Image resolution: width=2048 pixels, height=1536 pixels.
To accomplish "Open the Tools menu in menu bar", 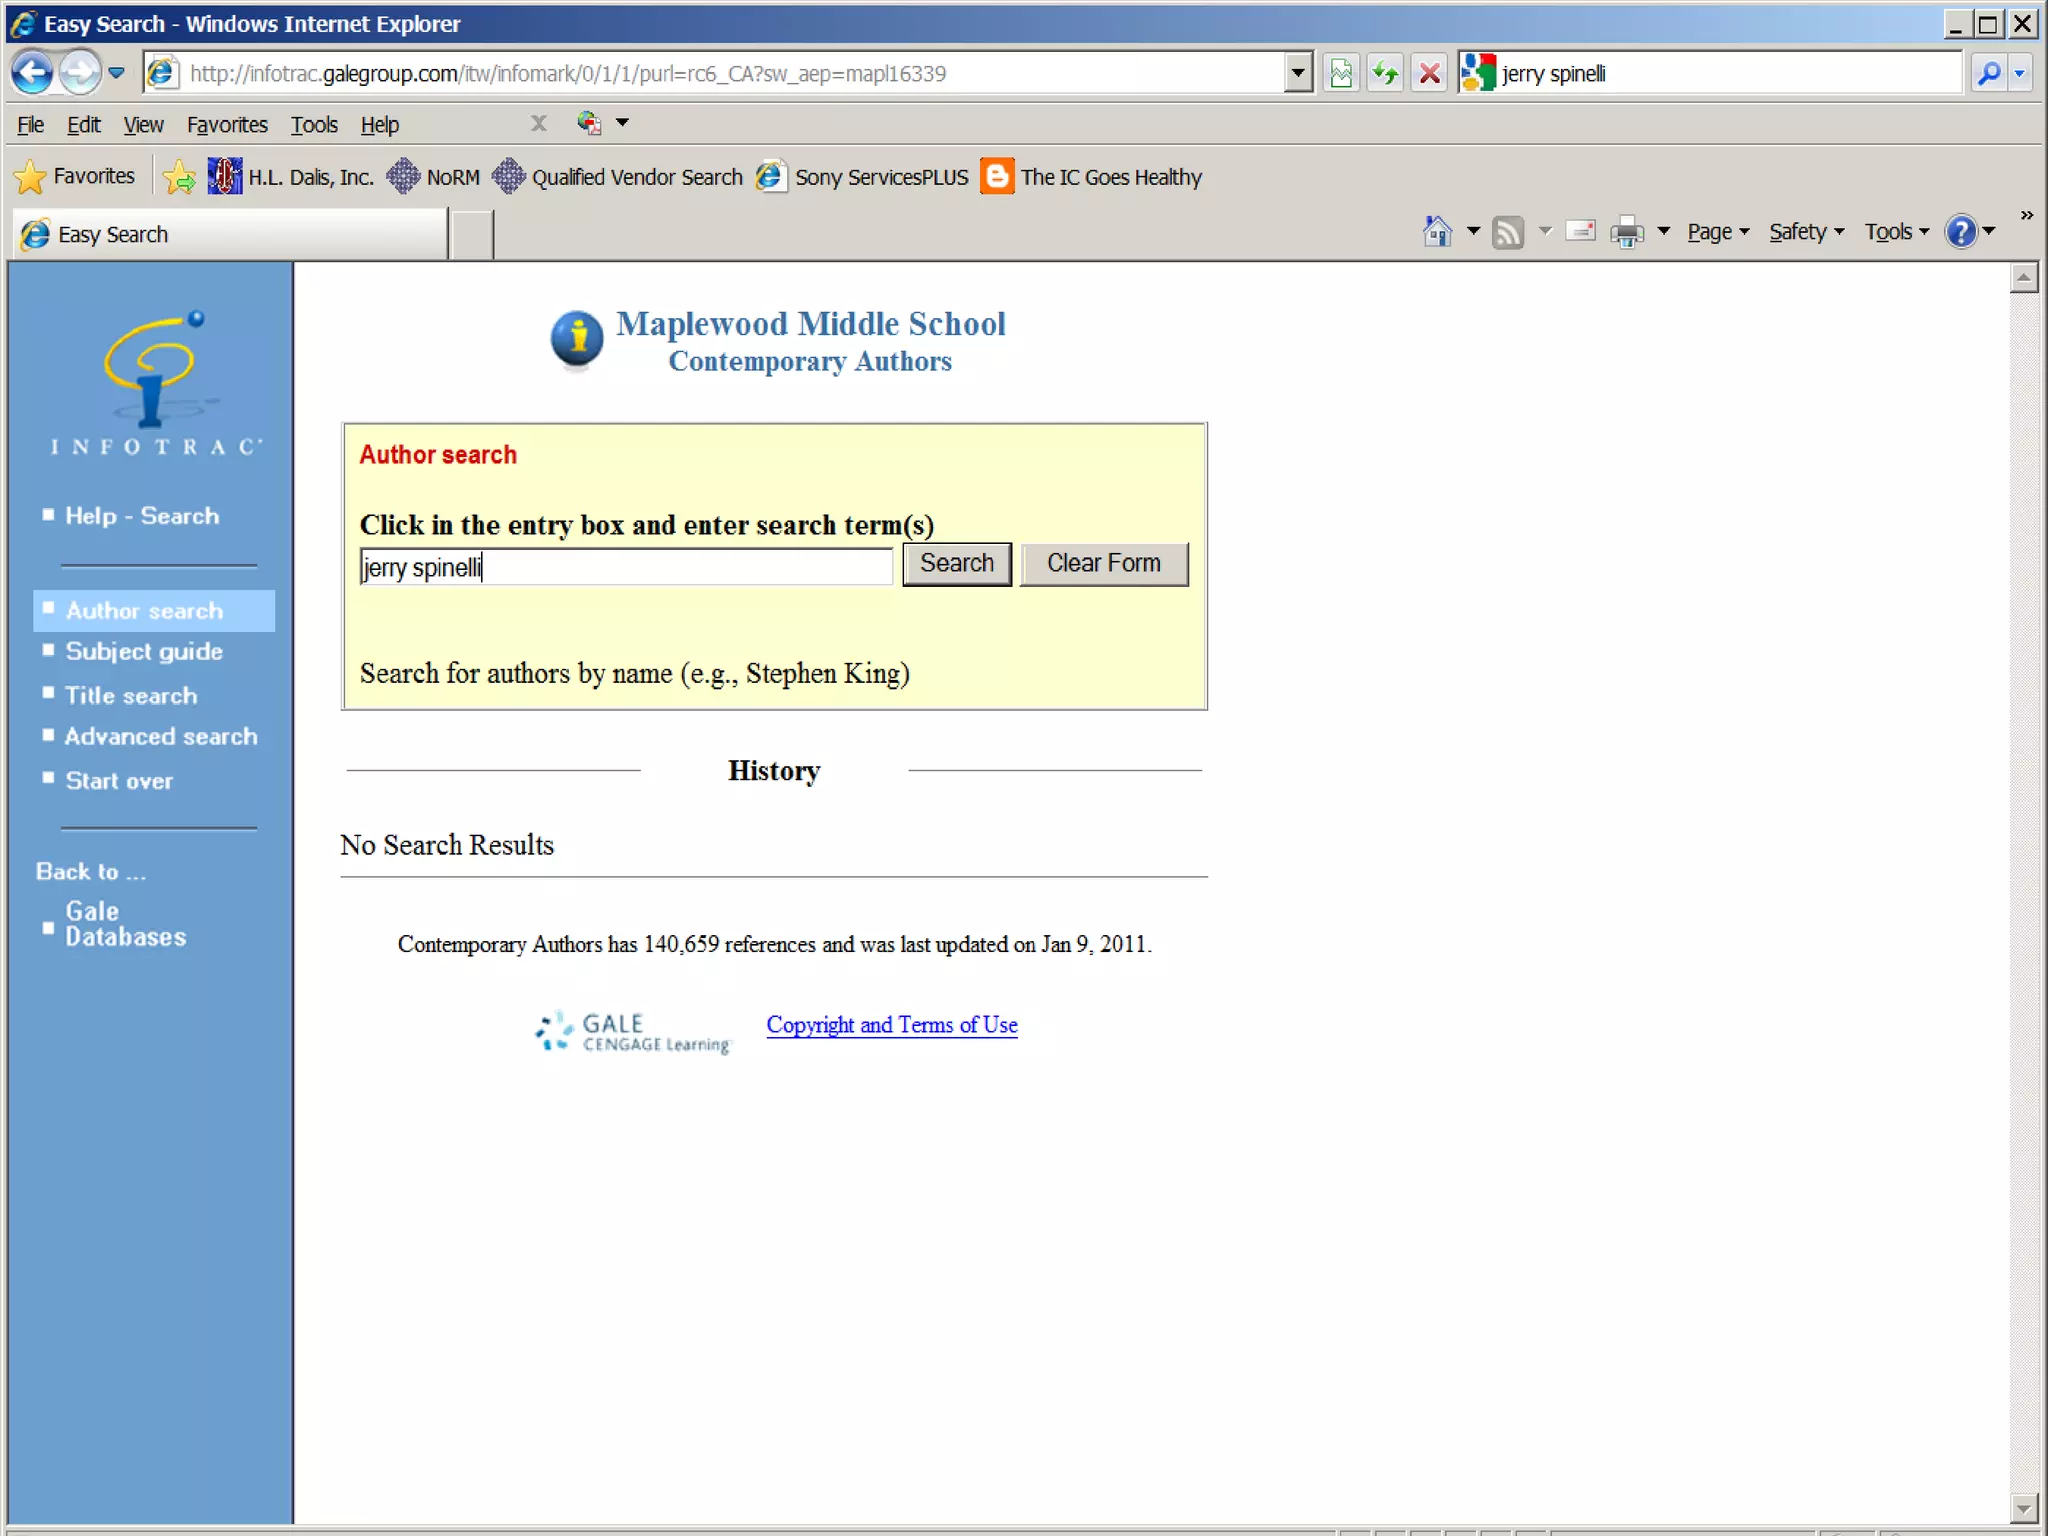I will [x=314, y=125].
